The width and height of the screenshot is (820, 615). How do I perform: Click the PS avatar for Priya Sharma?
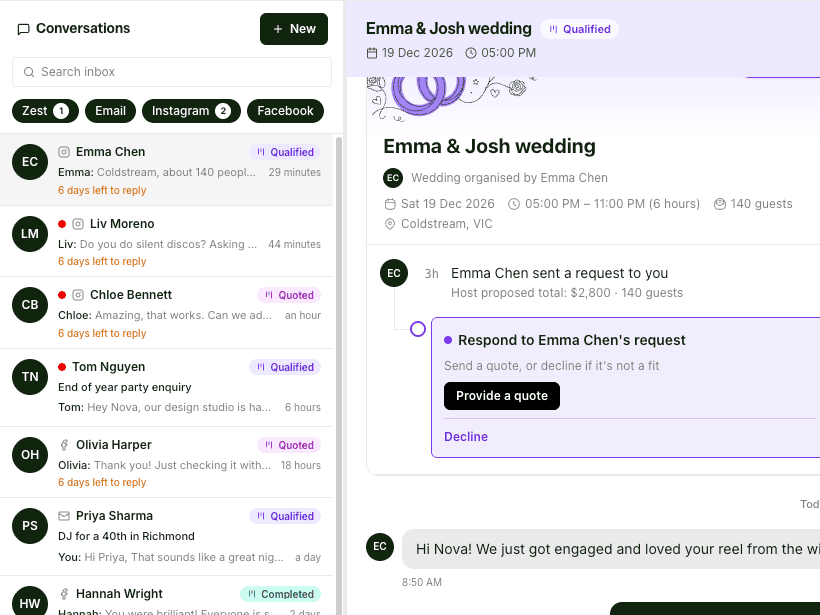30,526
